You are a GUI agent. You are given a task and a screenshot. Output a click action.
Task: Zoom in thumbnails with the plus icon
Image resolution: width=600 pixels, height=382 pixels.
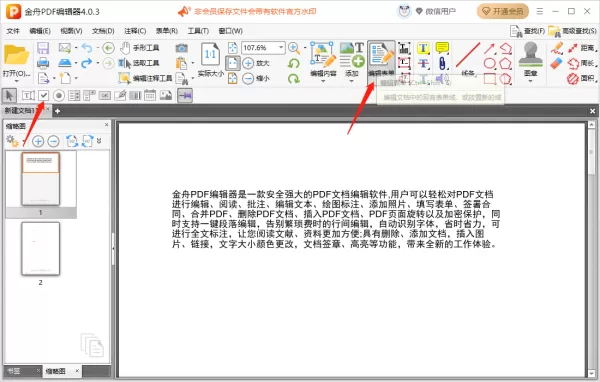pos(38,141)
